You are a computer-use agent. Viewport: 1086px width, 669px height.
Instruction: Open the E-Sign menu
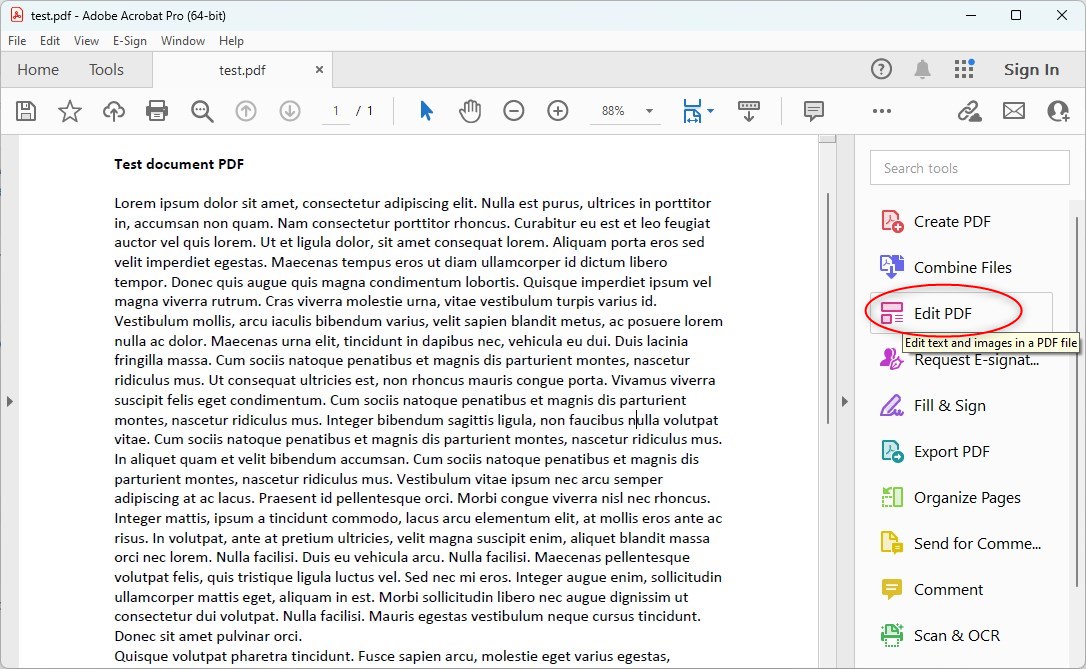(129, 41)
